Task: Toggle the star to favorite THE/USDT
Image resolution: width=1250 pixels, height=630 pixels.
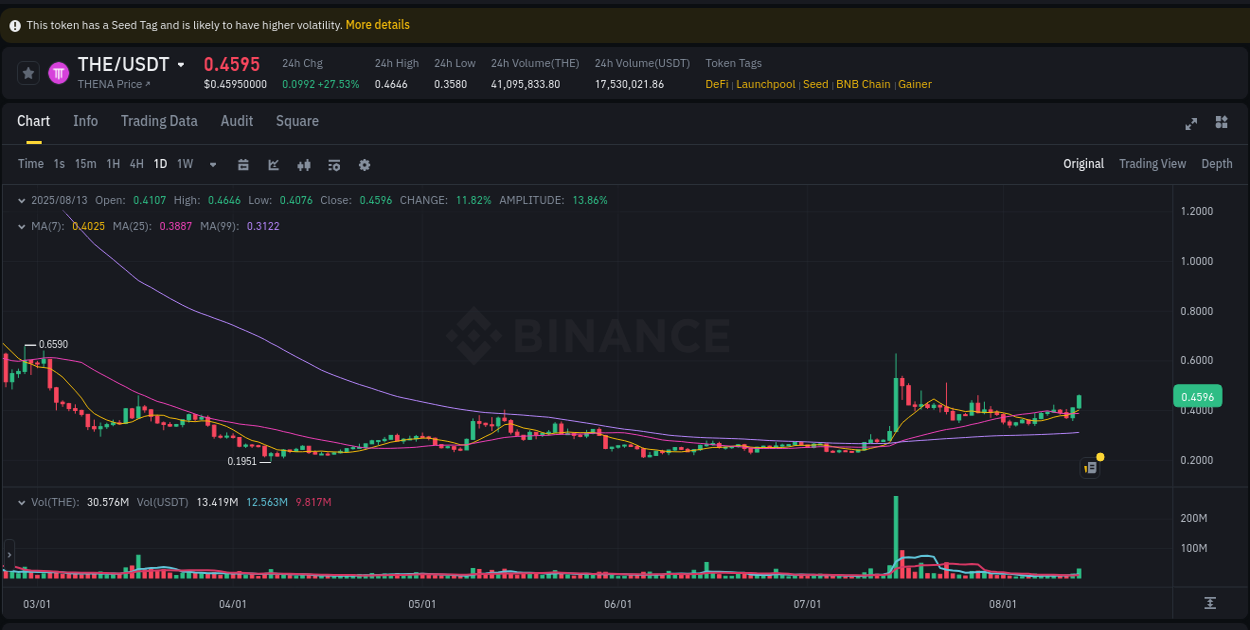Action: (x=28, y=73)
